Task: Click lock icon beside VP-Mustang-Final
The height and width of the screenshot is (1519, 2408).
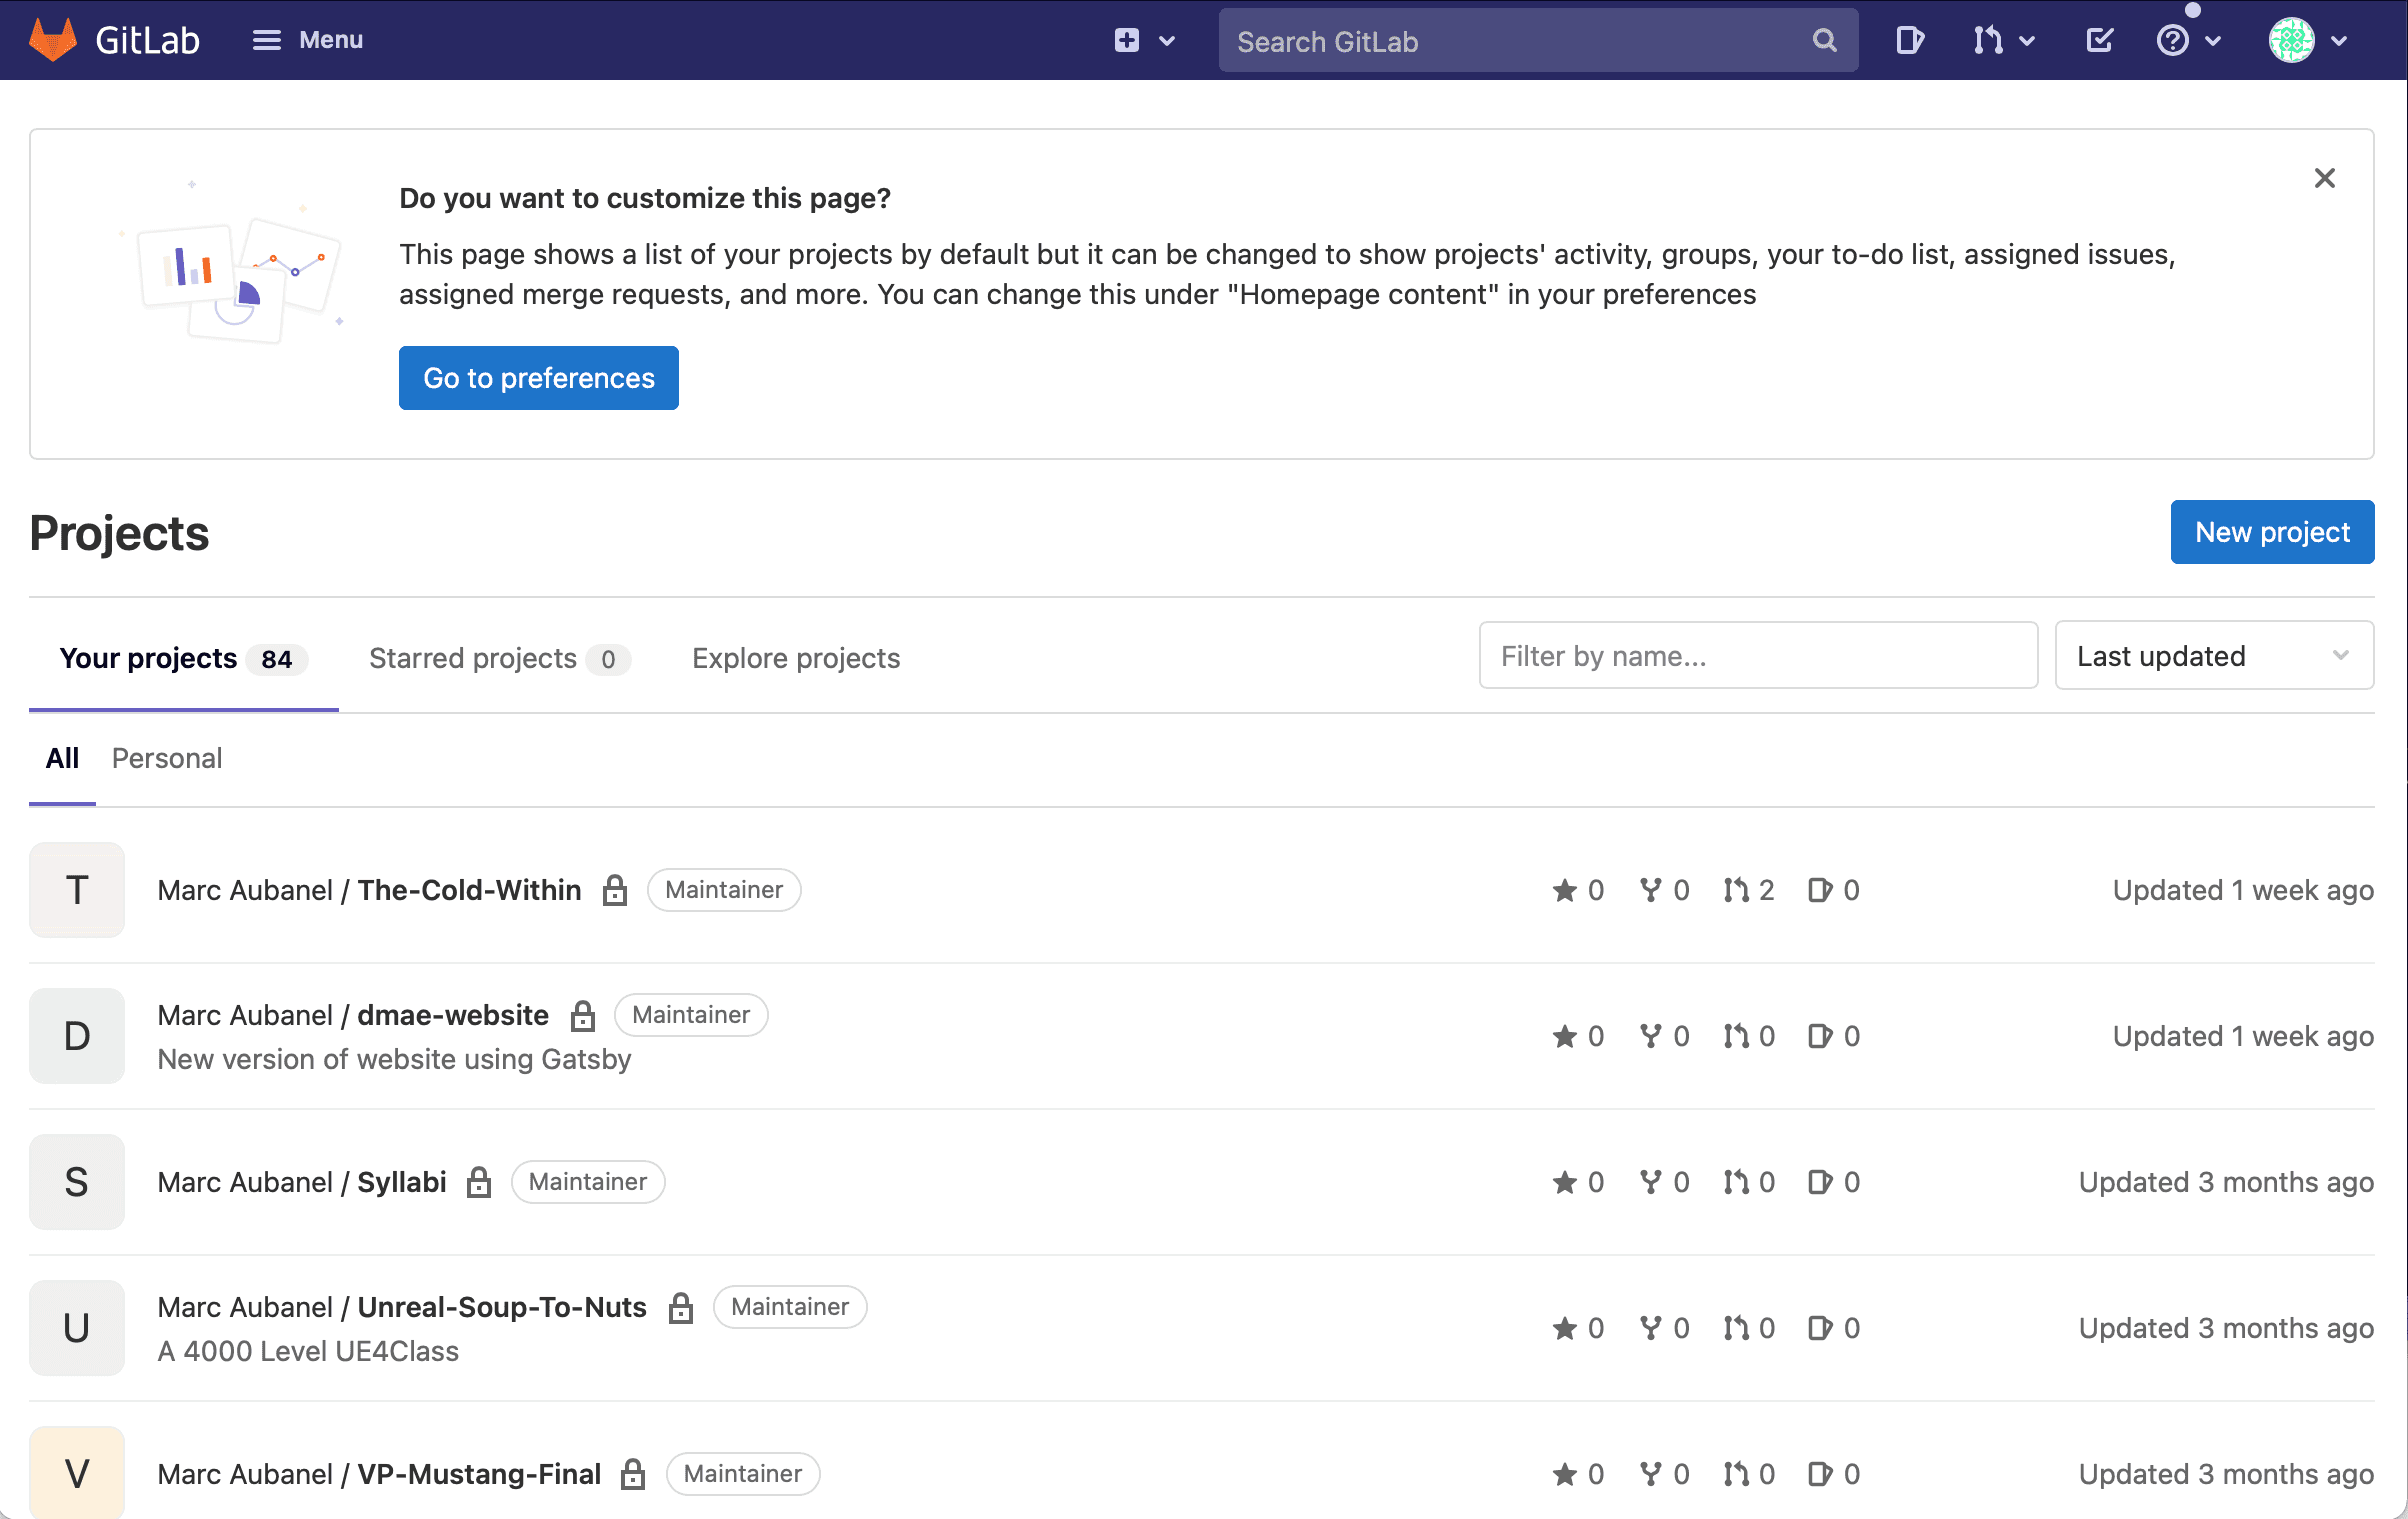Action: [633, 1474]
